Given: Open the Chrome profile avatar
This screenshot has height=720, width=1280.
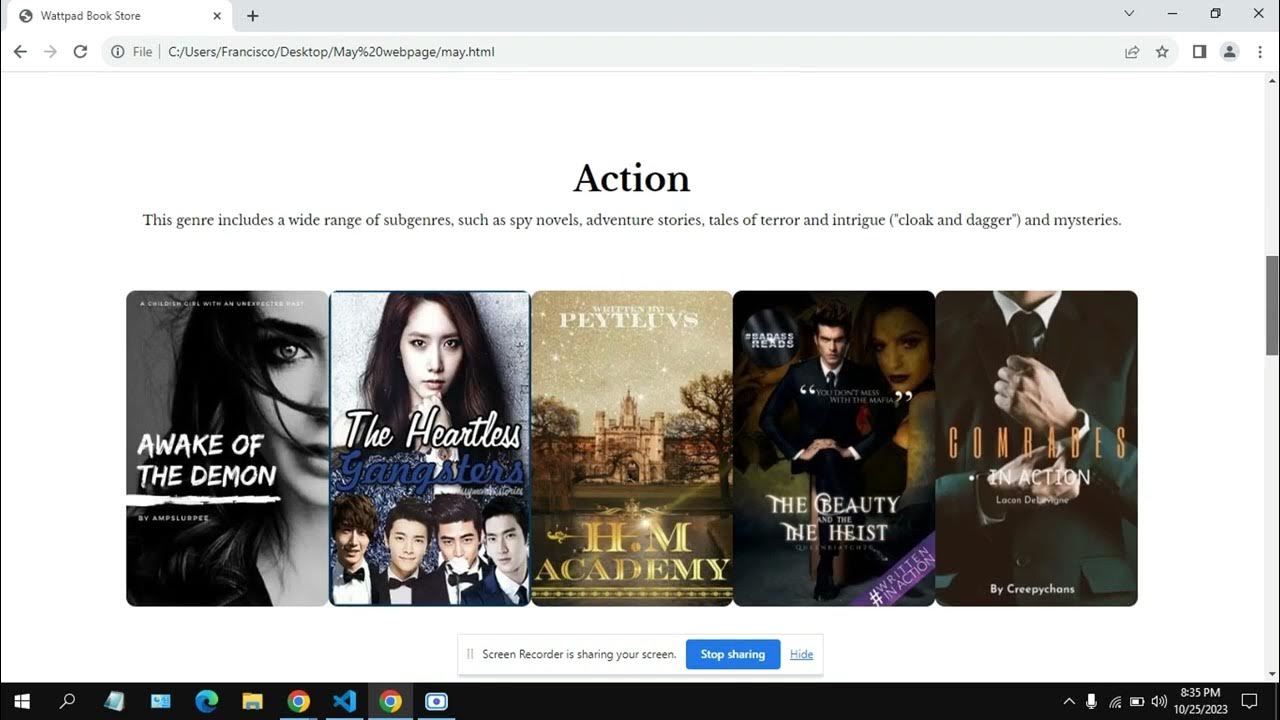Looking at the screenshot, I should 1229,52.
